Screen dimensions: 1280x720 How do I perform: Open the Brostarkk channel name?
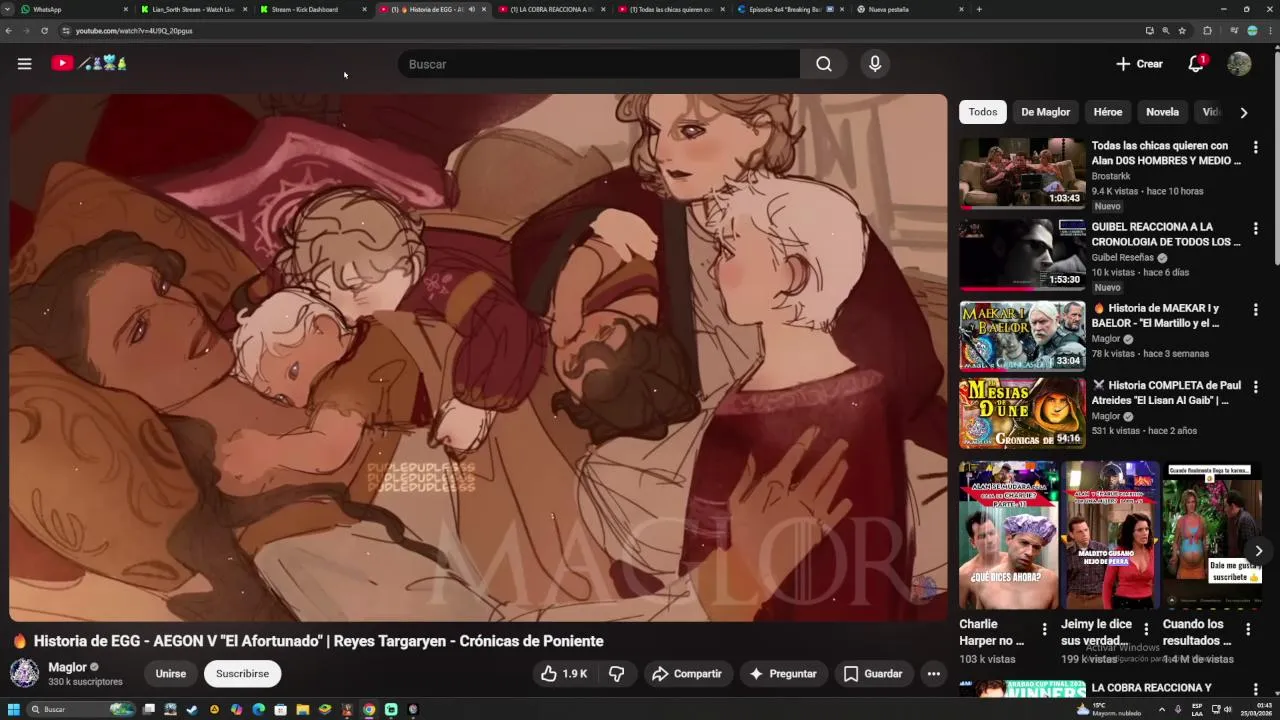point(1111,176)
